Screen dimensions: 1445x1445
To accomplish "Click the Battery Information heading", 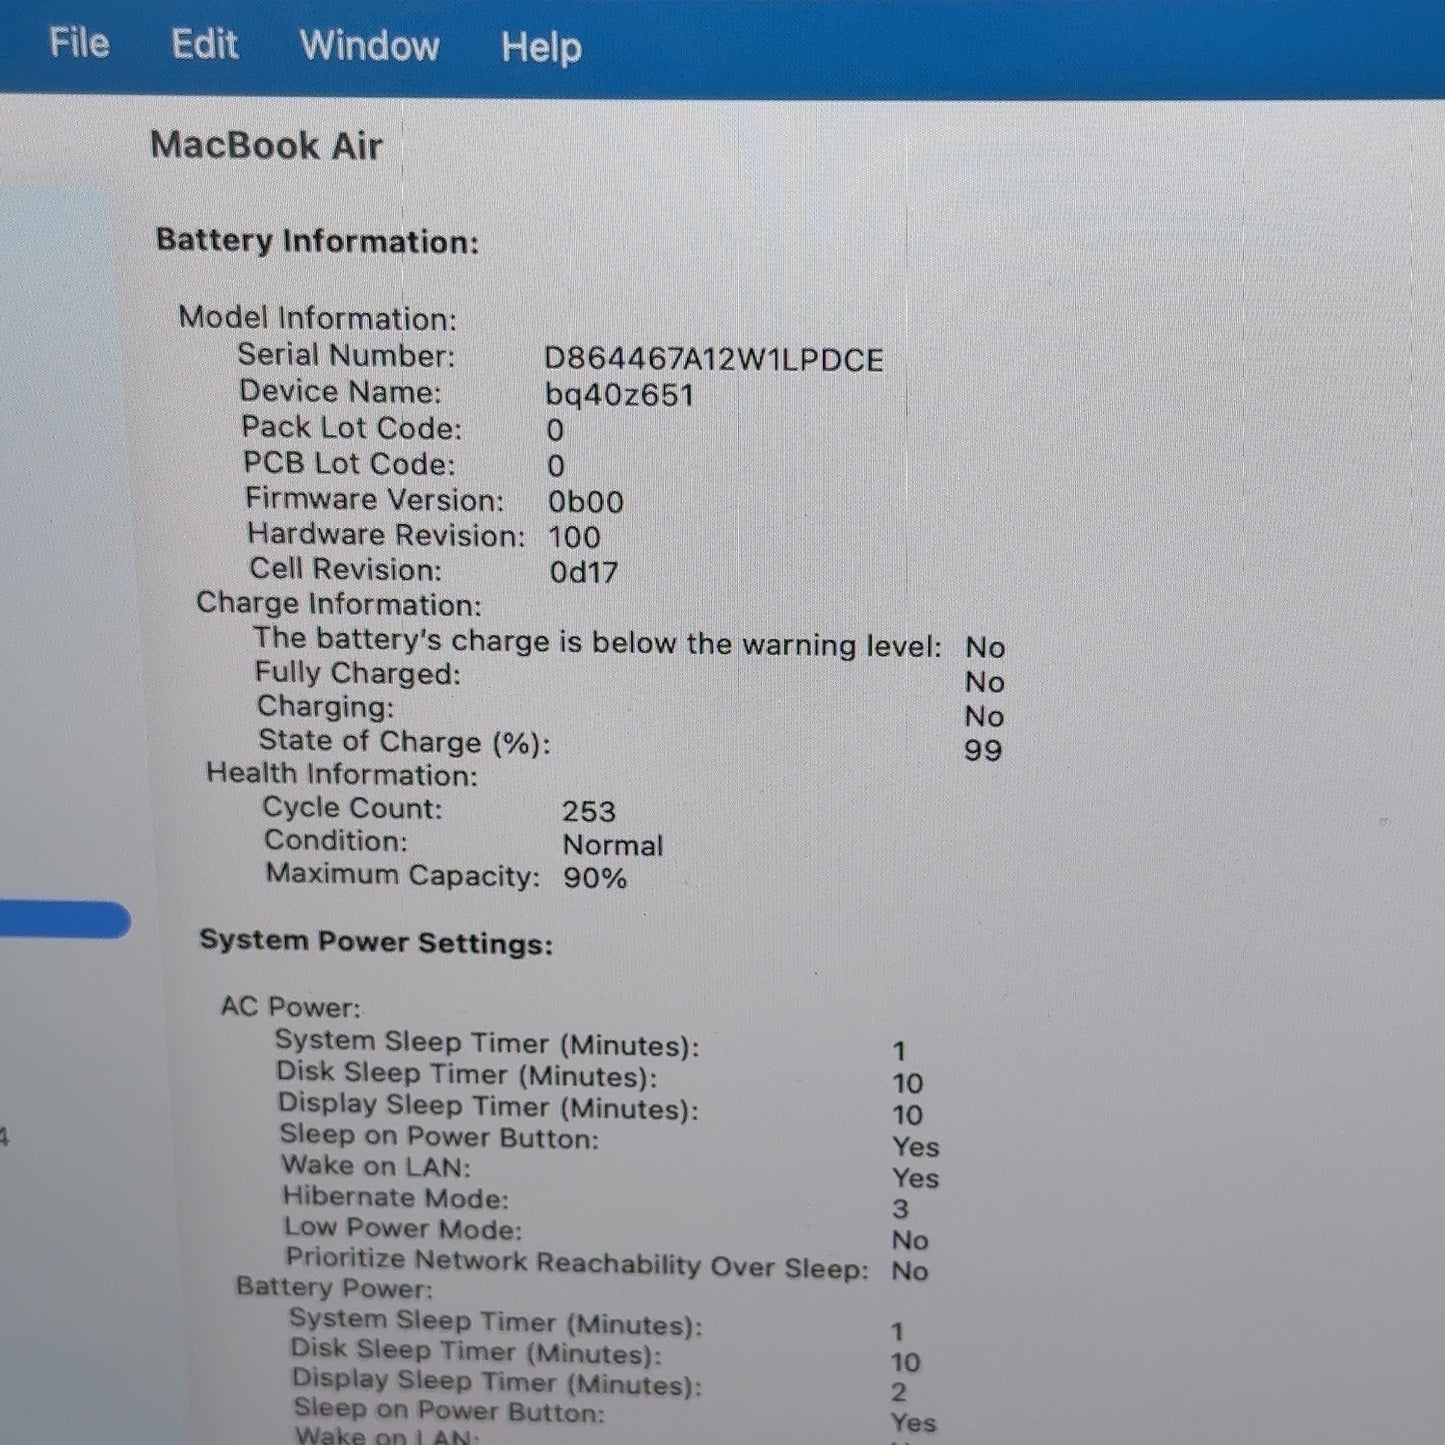I will [318, 241].
